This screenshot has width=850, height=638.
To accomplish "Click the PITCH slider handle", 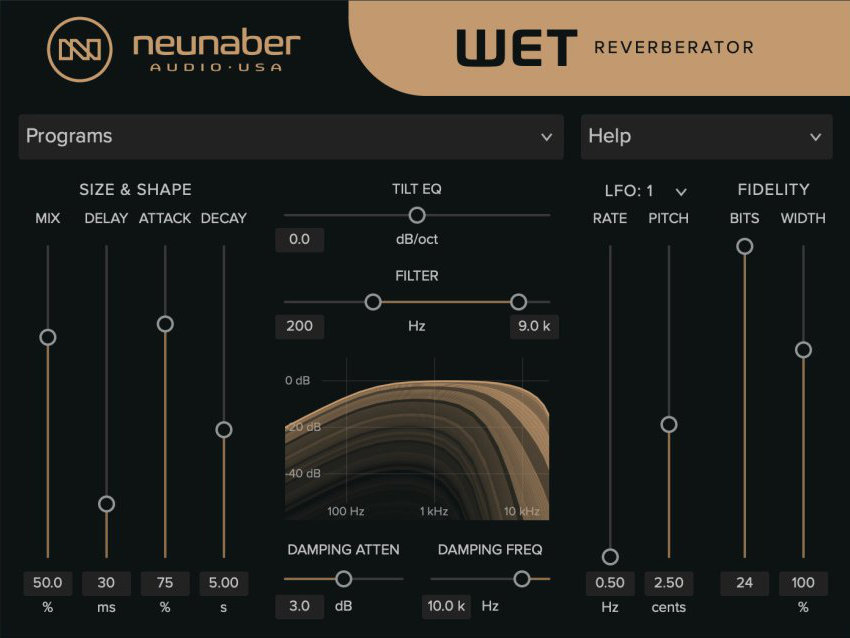I will click(x=669, y=424).
